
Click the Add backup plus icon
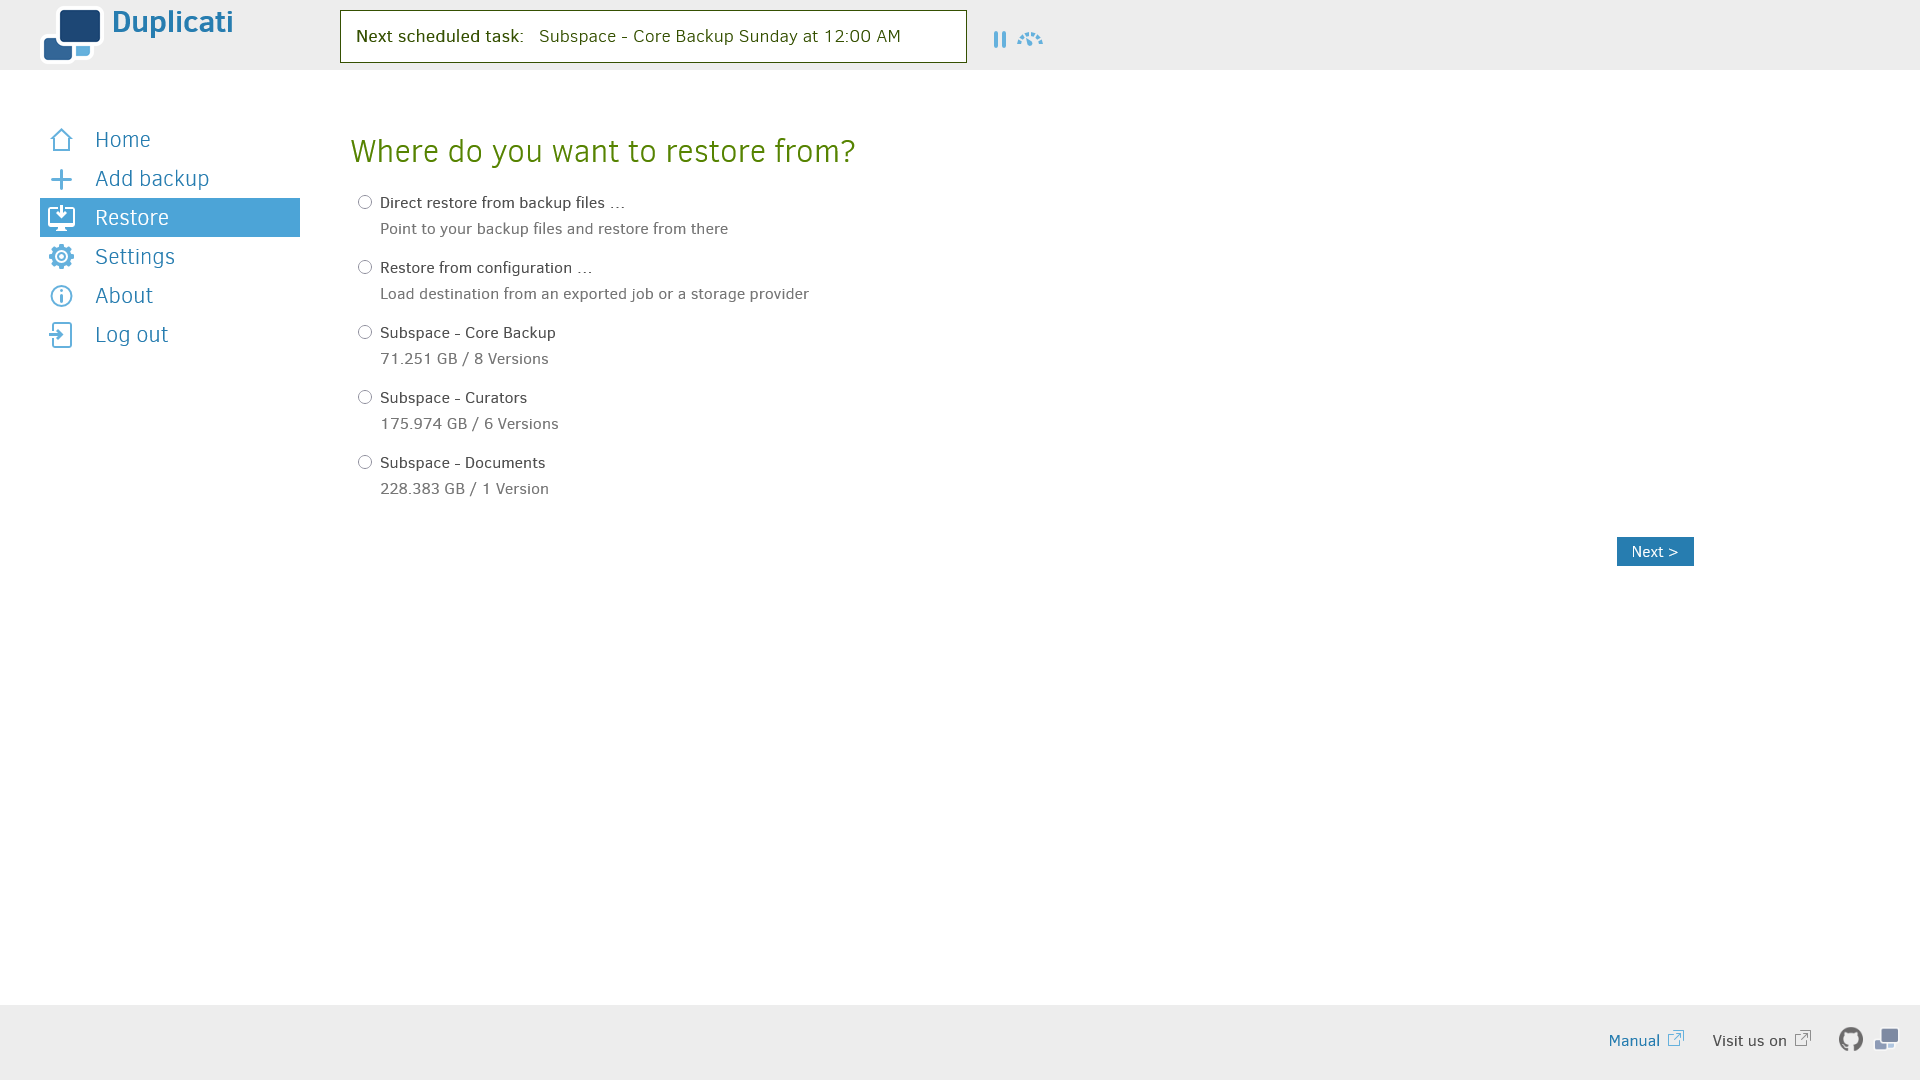click(x=62, y=179)
